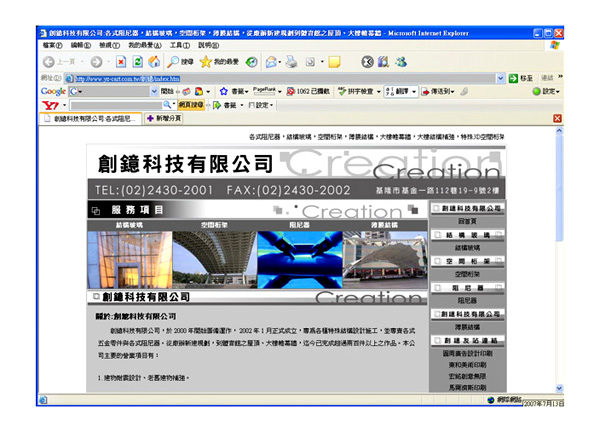Click the green Refresh page icon
This screenshot has width=600, height=432.
(x=138, y=62)
